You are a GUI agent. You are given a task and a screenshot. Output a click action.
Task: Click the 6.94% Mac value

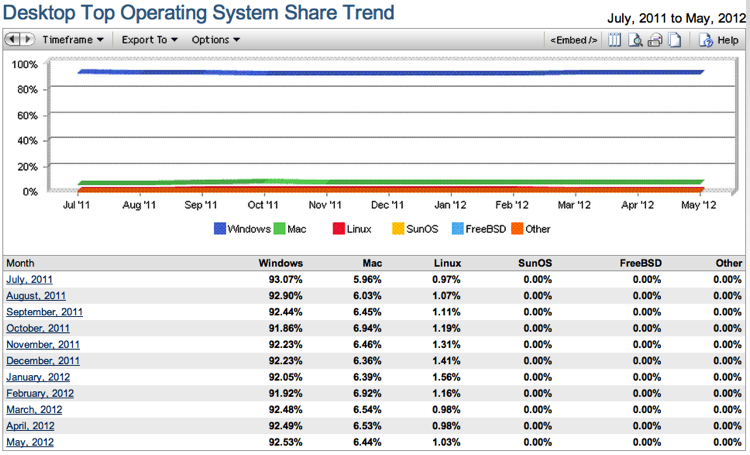[367, 328]
